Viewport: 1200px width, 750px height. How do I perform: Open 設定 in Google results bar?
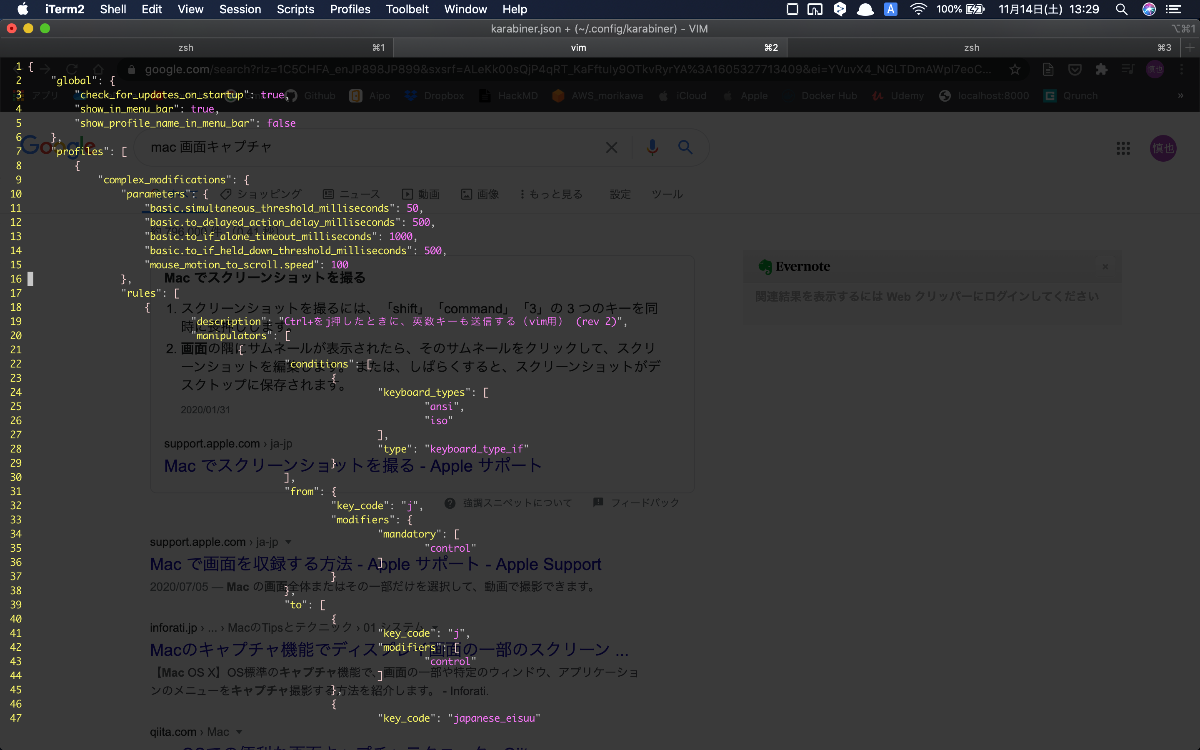(x=620, y=194)
